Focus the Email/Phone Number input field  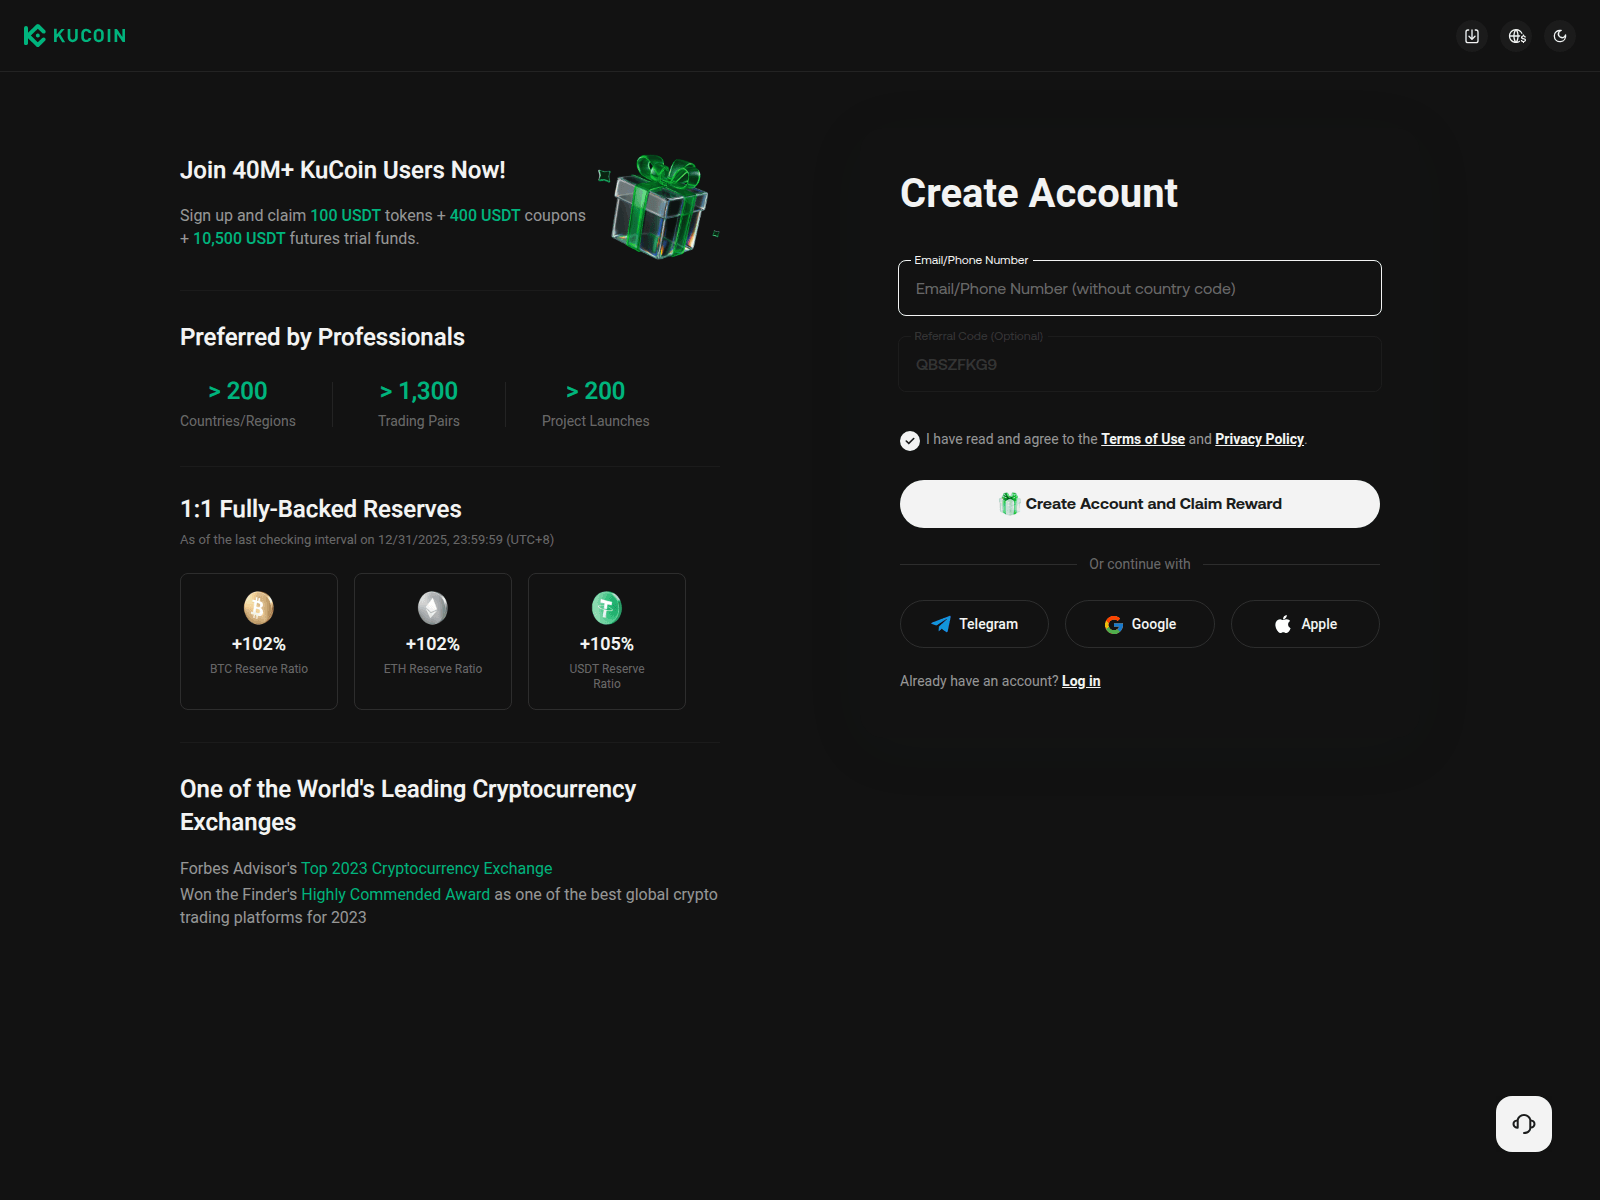[x=1140, y=288]
